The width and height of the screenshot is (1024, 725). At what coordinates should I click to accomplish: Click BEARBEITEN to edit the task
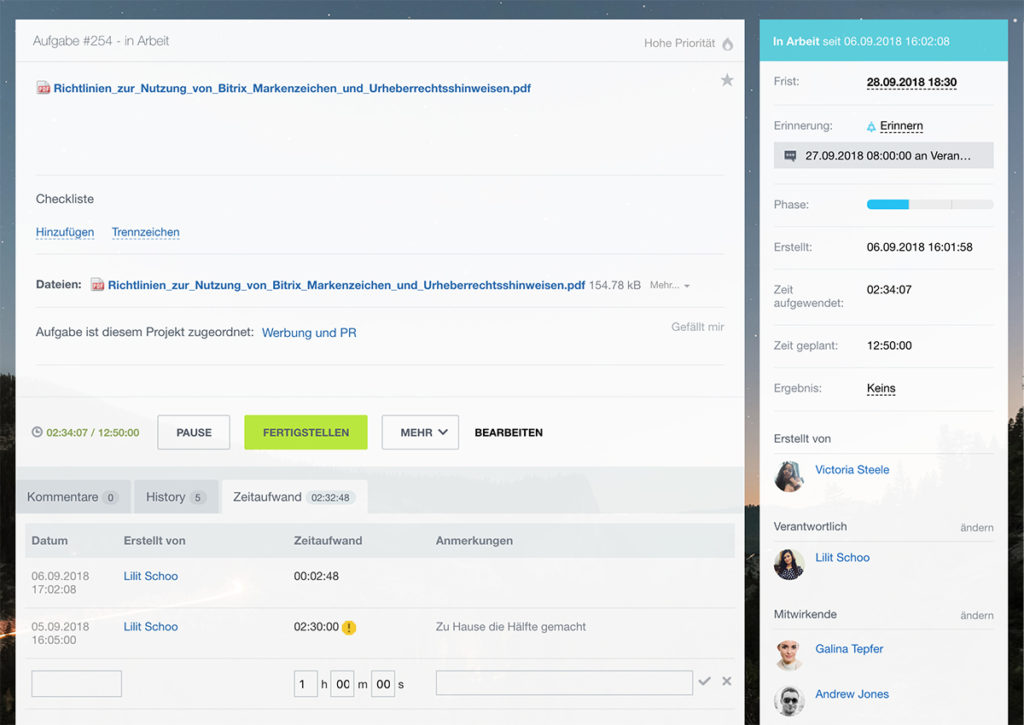(509, 432)
